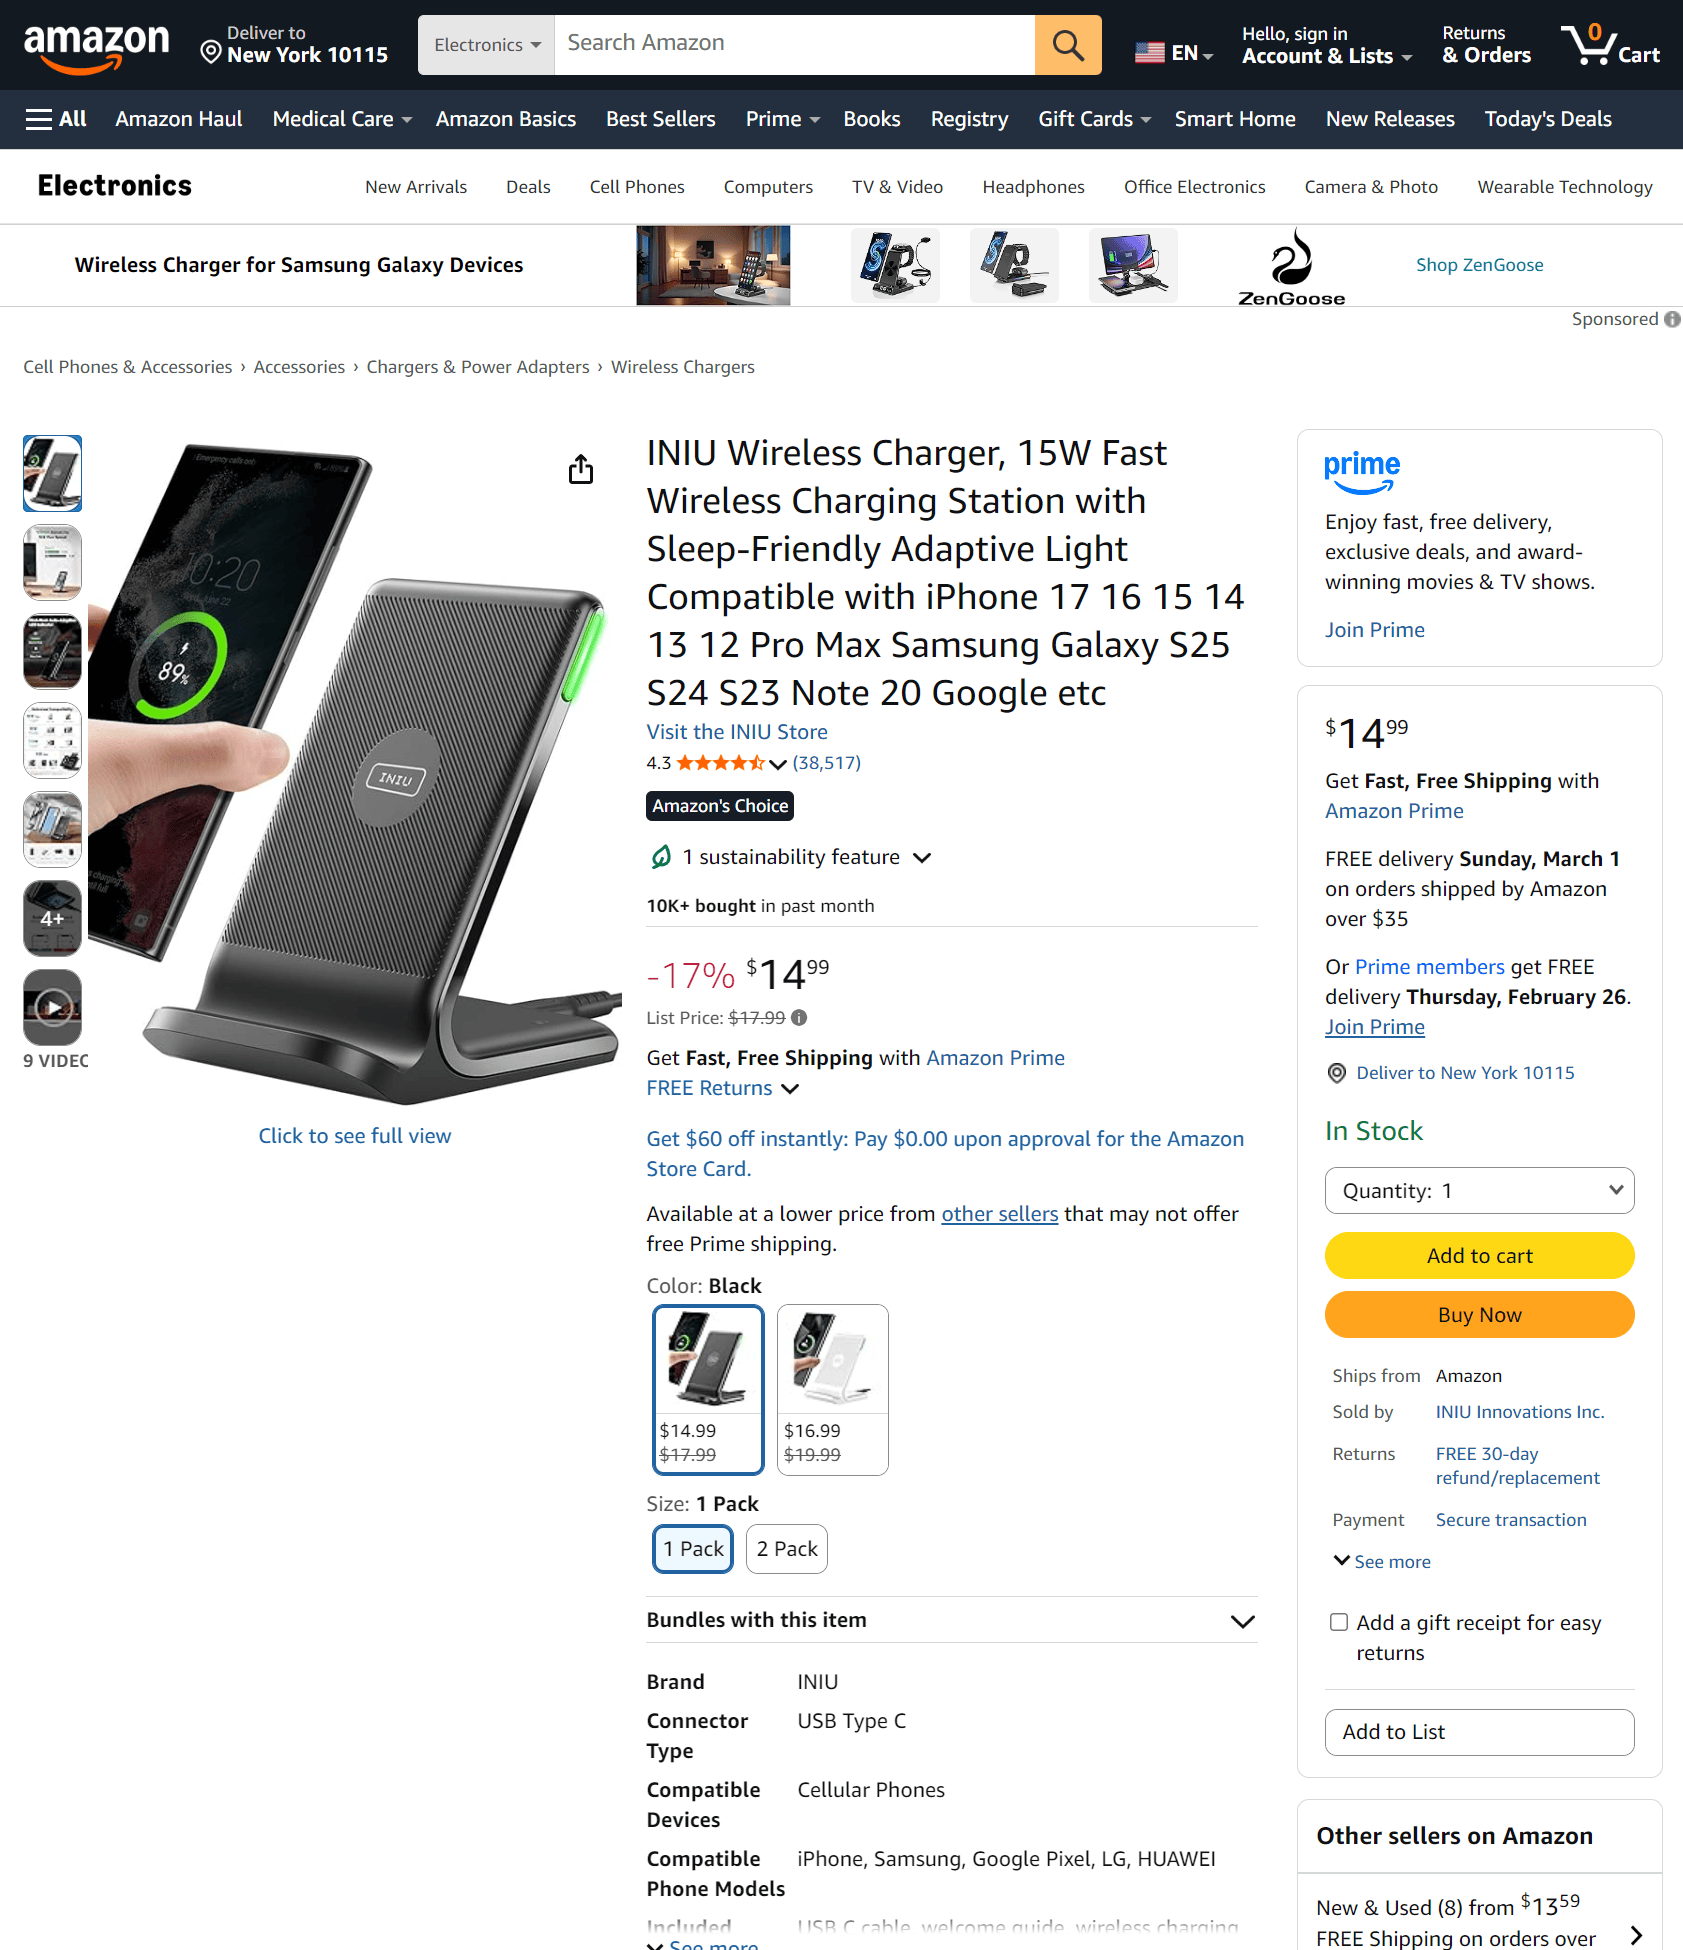Screen dimensions: 1683x1950
Task: Check the gift receipt checkbox
Action: (x=1339, y=1622)
